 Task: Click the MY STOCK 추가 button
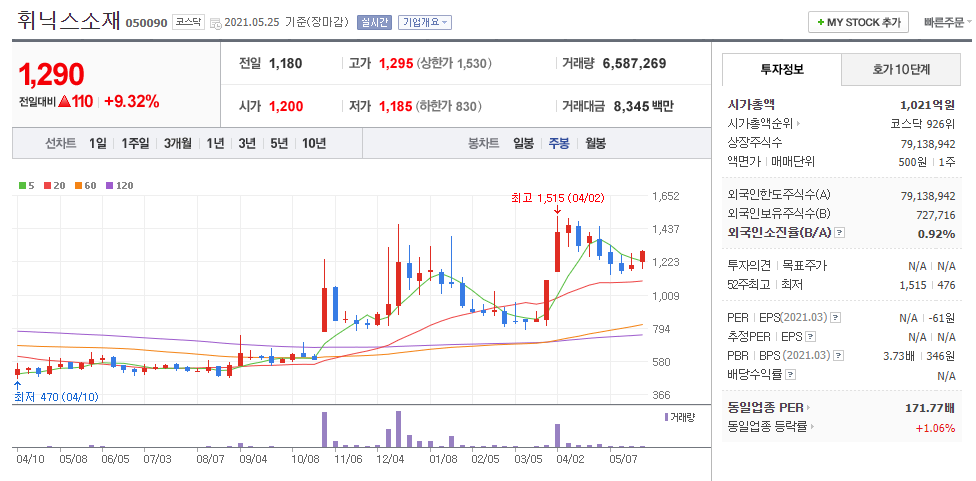coord(858,22)
